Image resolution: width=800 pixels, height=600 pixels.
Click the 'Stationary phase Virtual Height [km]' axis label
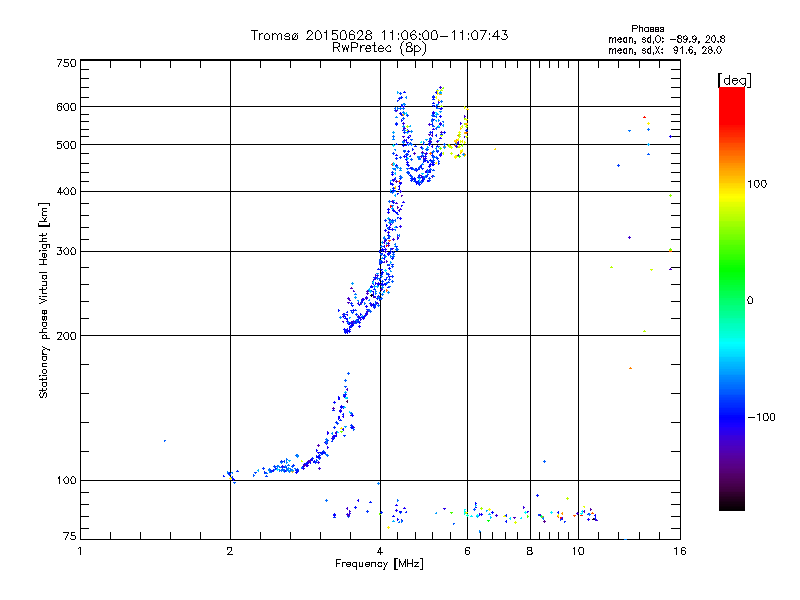pyautogui.click(x=44, y=300)
